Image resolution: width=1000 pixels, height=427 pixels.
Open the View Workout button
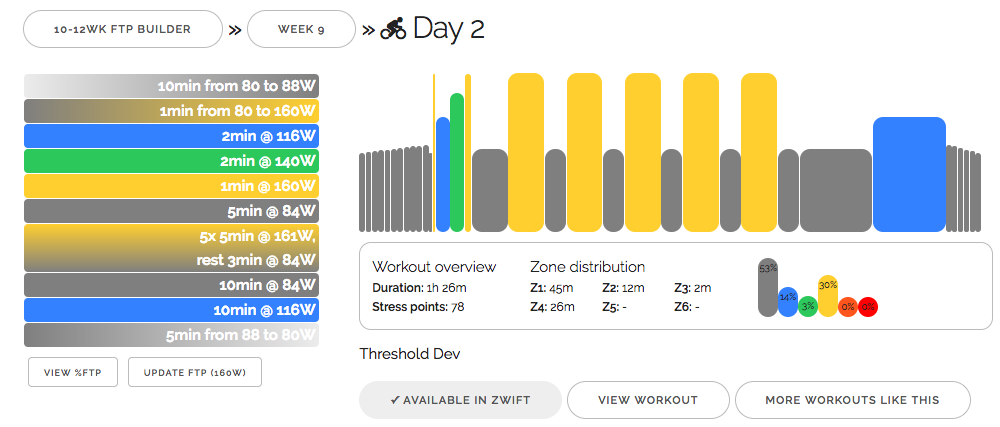[x=647, y=400]
